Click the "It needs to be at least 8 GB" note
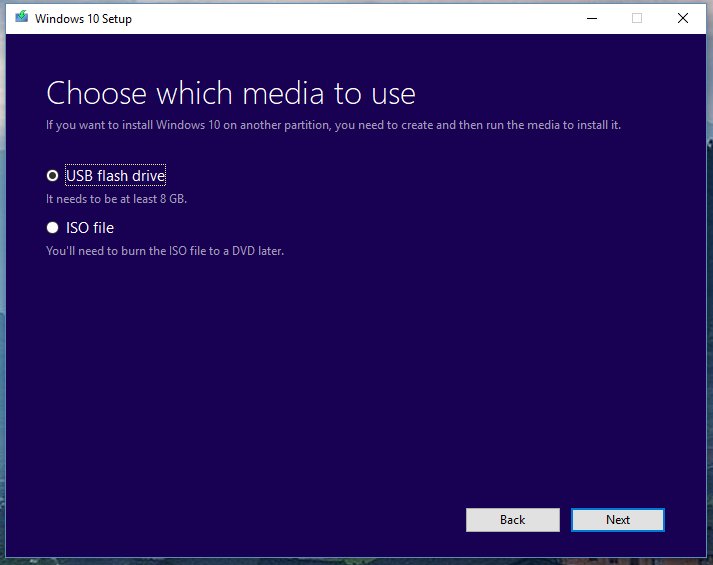This screenshot has height=565, width=713. 116,199
